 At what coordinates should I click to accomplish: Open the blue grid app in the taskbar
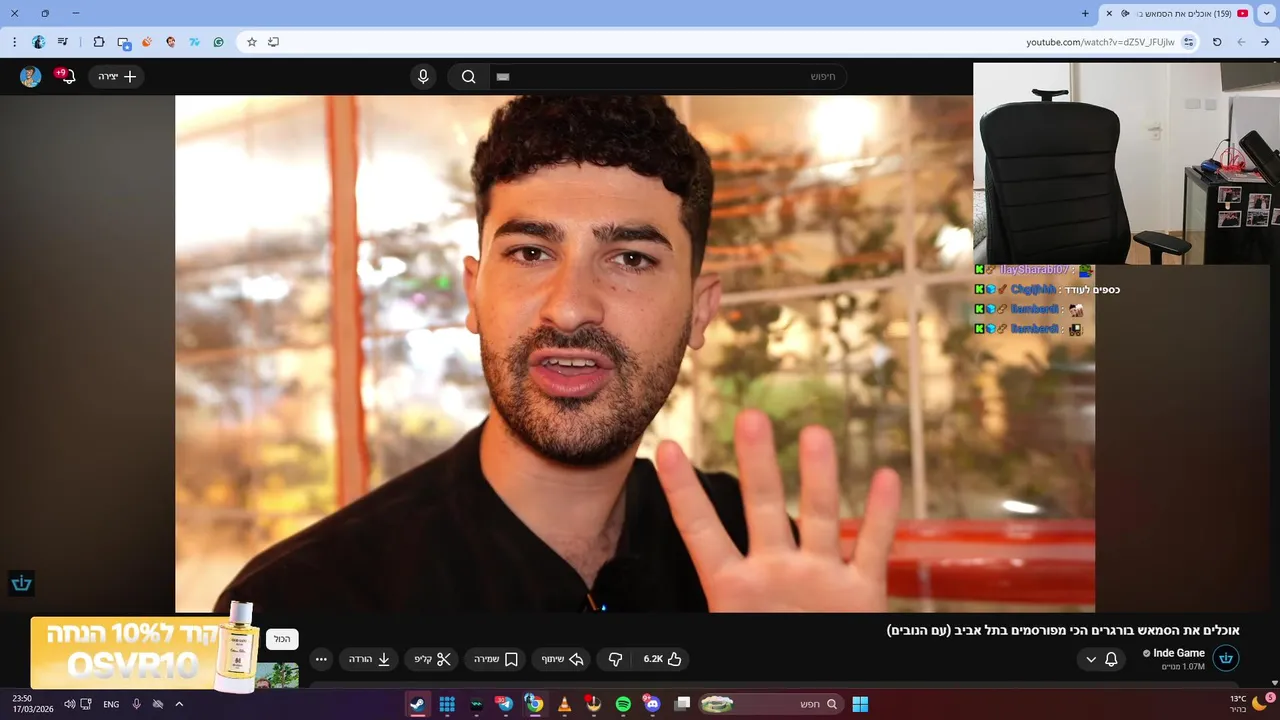point(447,704)
